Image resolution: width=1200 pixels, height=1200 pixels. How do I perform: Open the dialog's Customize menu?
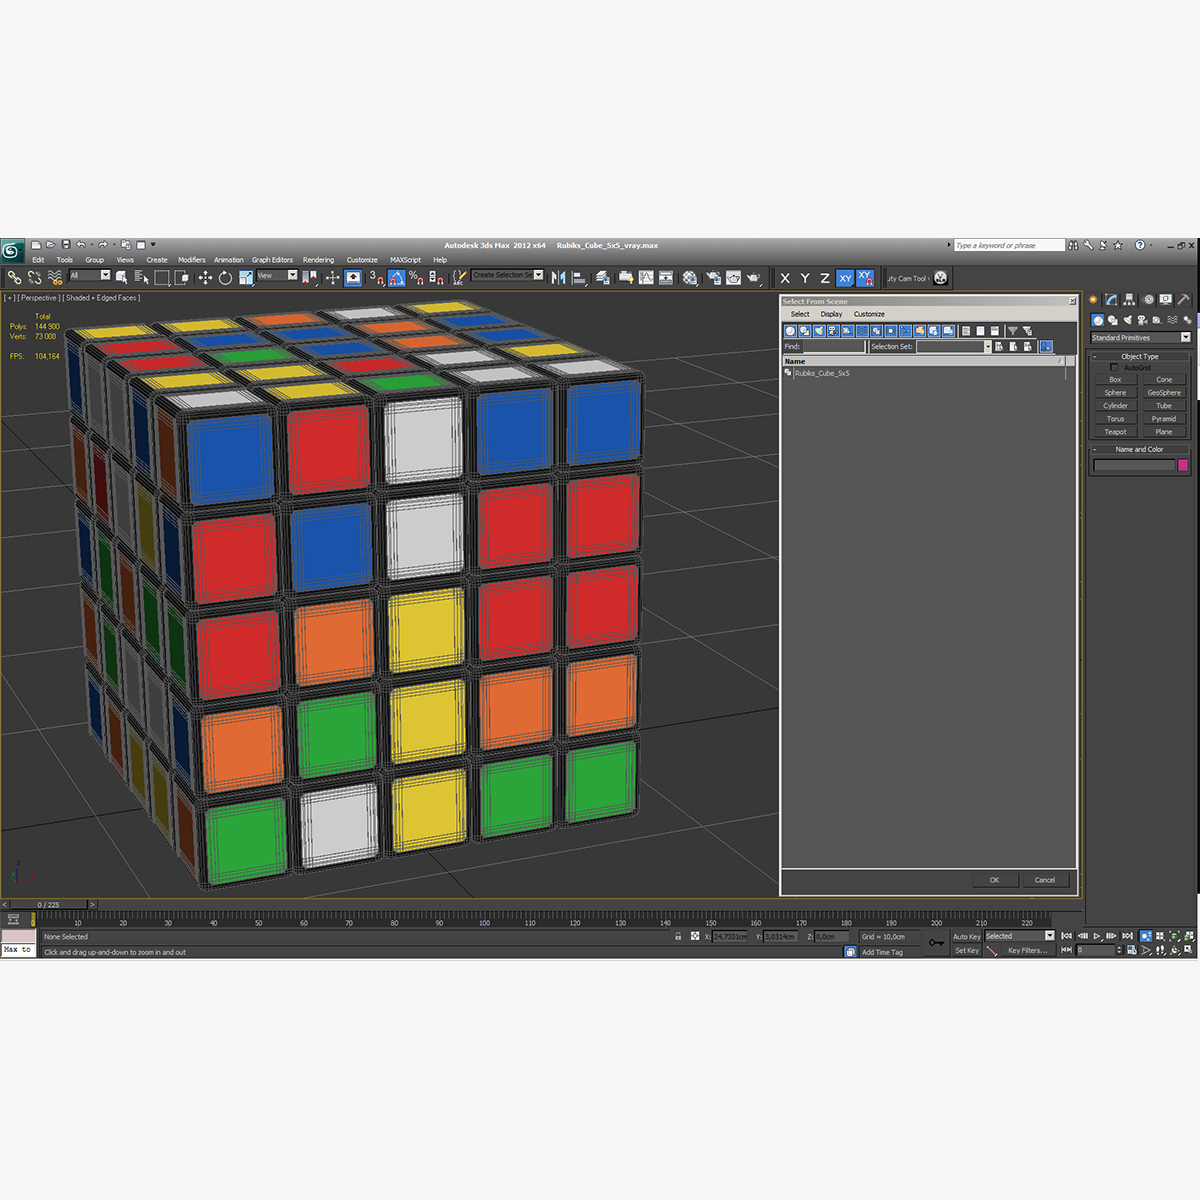click(x=869, y=314)
